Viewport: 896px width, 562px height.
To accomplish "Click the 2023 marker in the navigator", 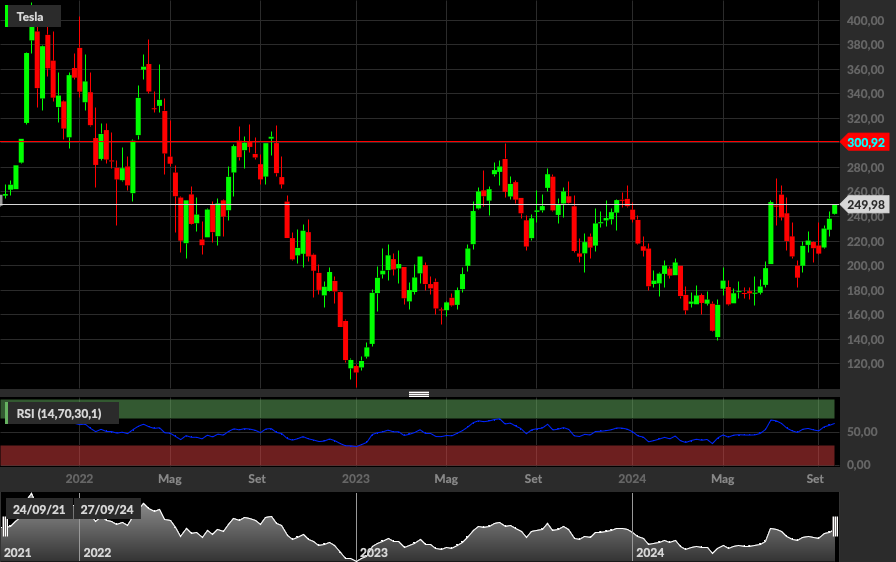I will [374, 552].
